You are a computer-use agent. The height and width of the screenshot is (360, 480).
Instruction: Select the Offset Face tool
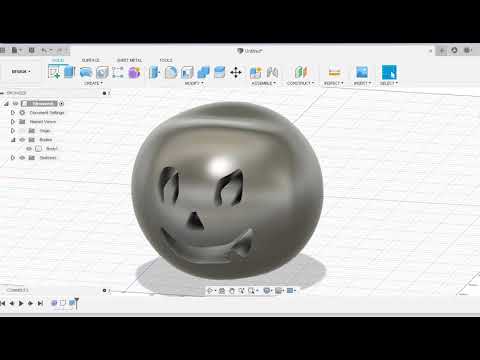coord(219,72)
